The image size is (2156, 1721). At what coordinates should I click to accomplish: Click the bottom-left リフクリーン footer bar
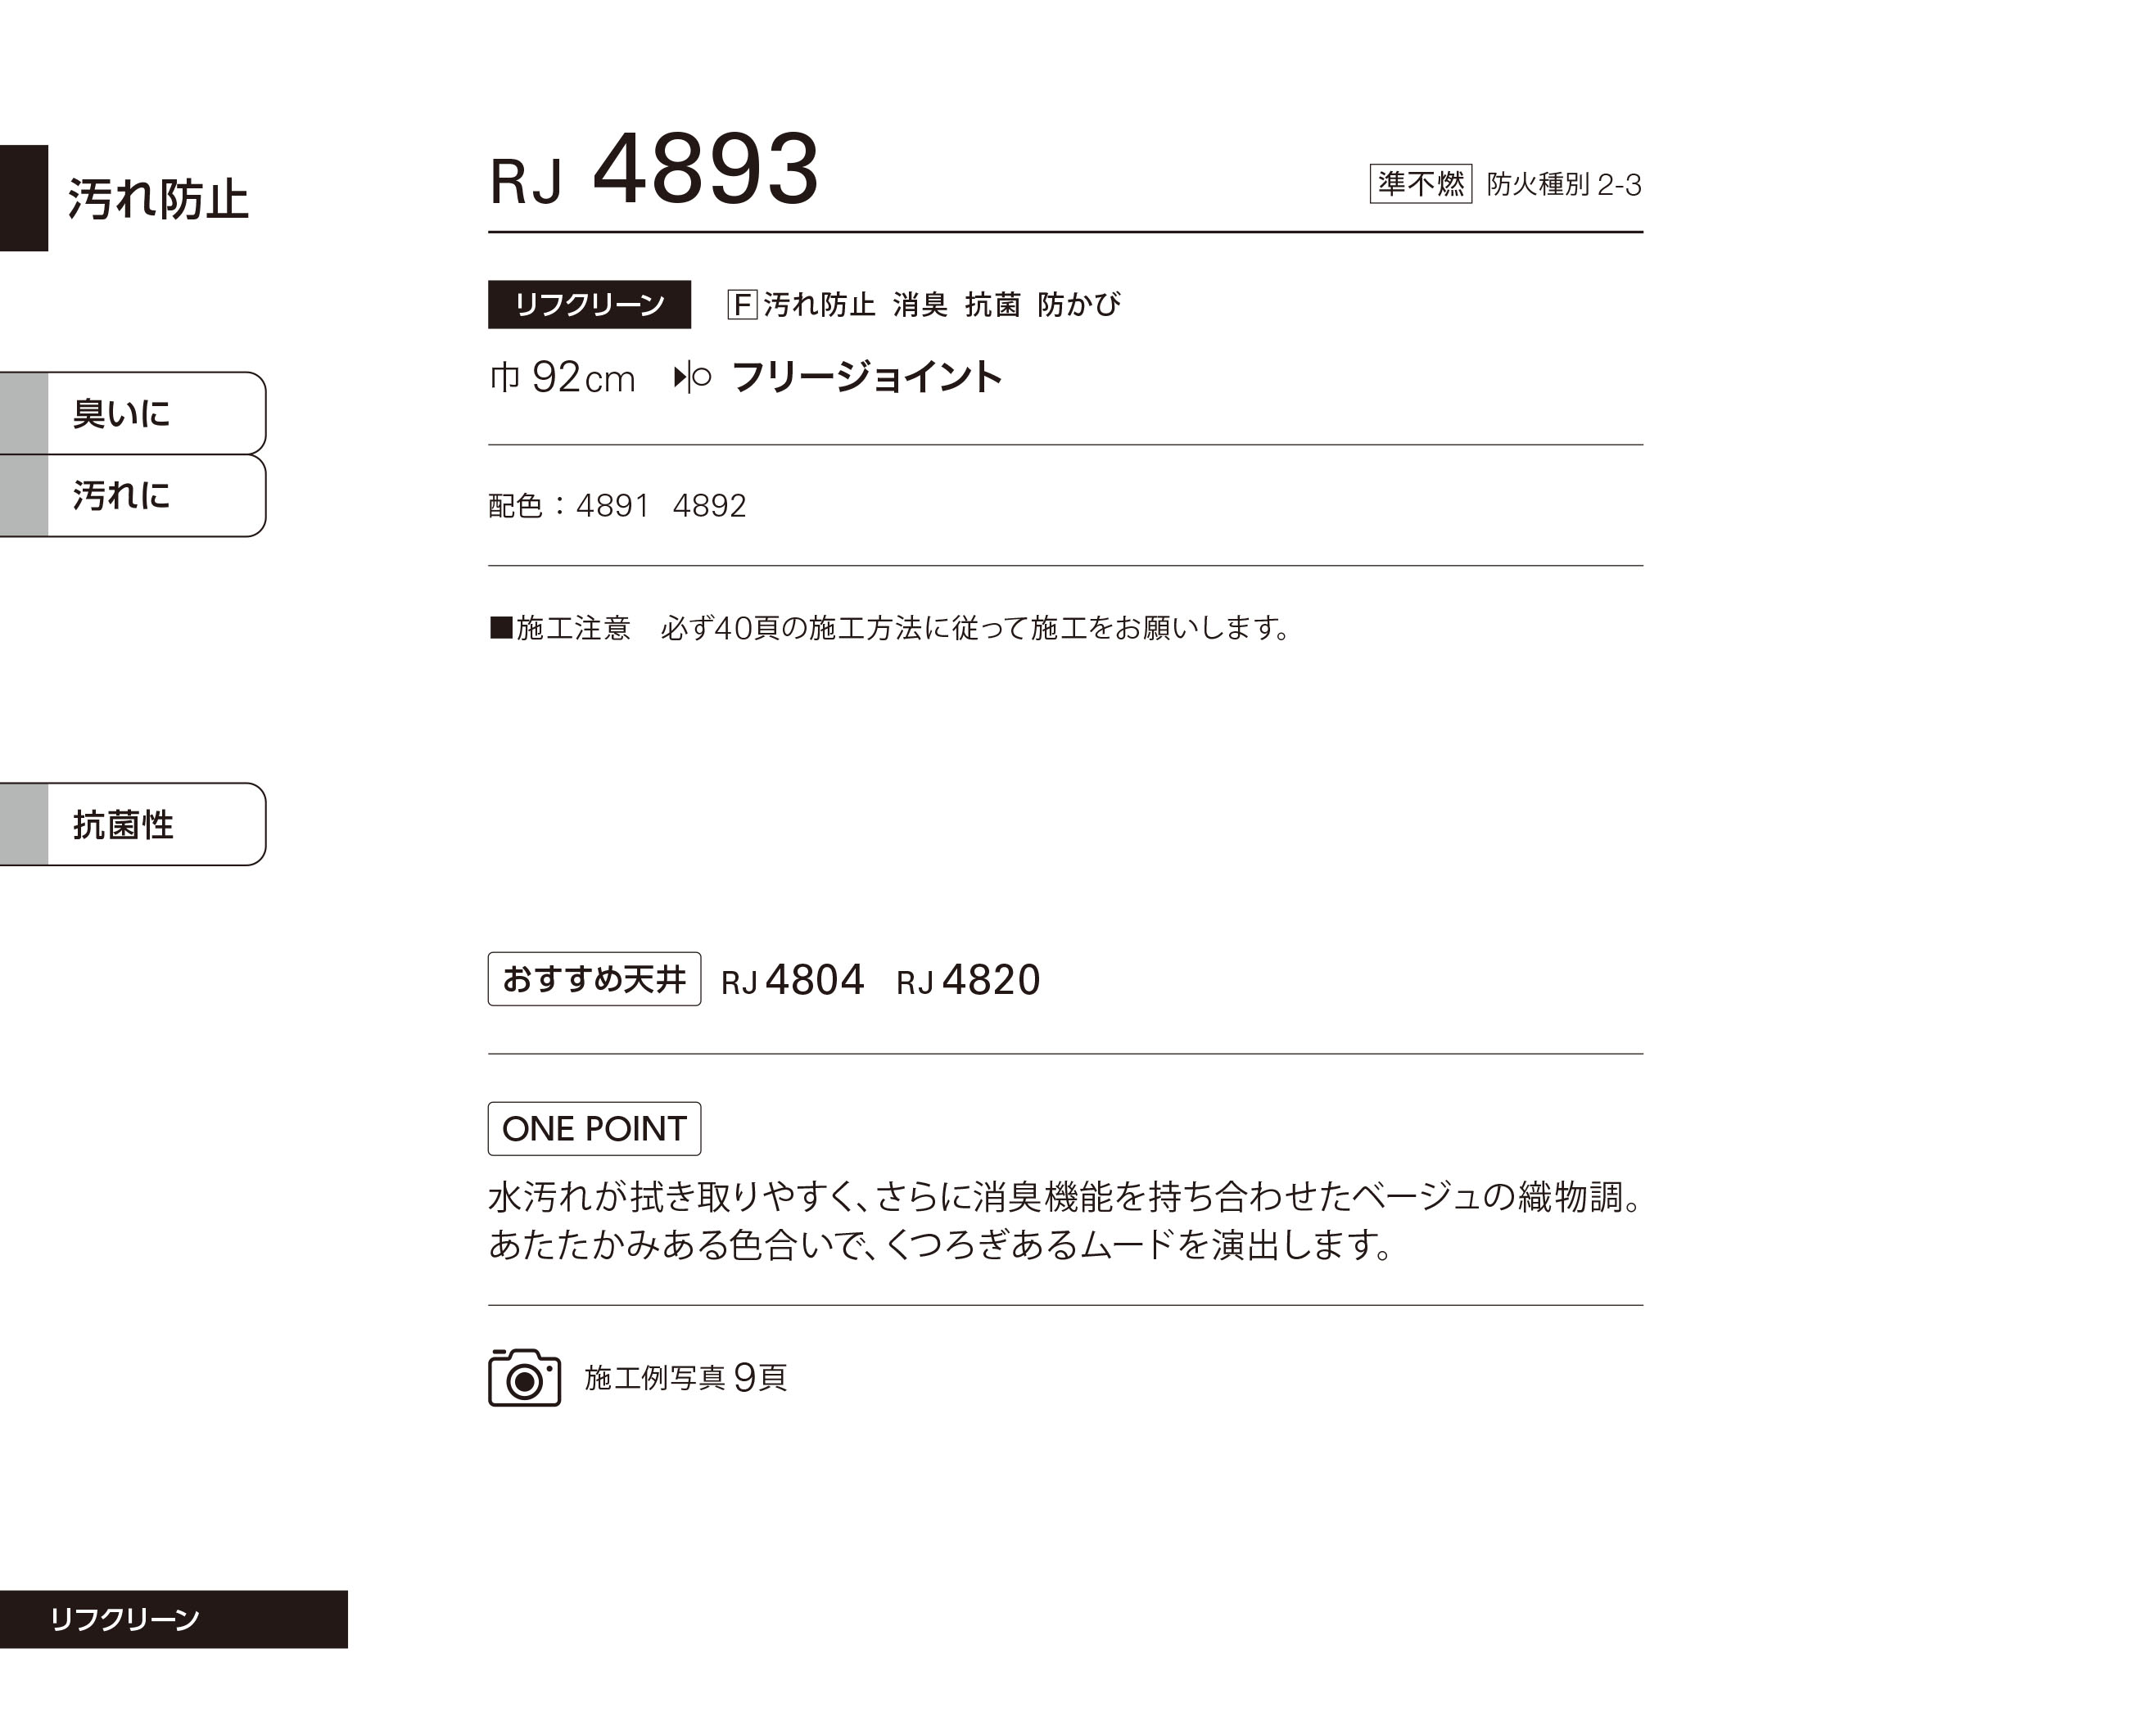174,1619
